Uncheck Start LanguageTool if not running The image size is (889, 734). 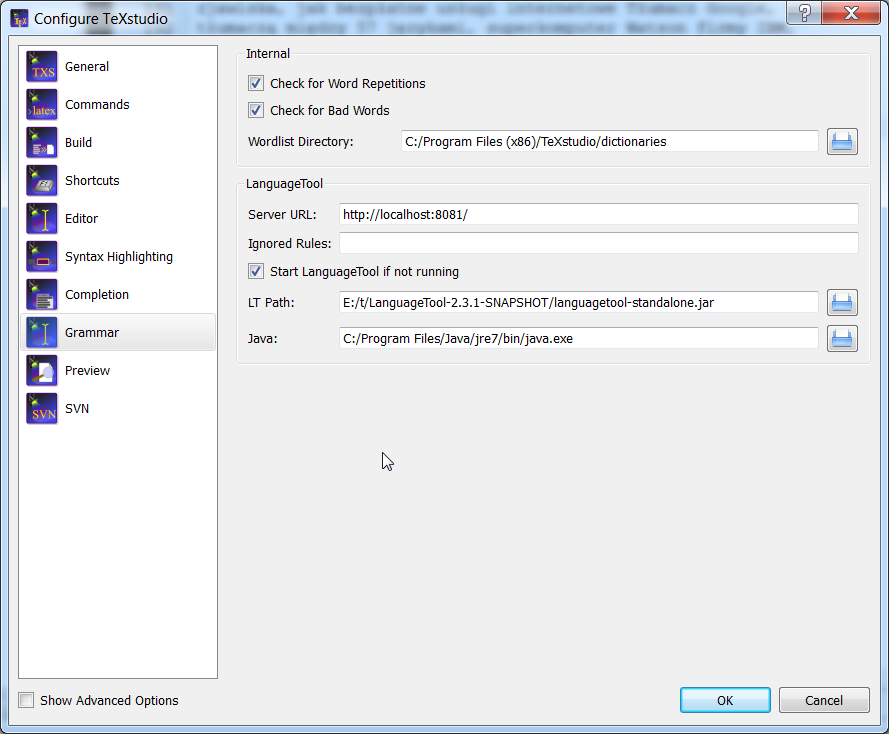255,271
